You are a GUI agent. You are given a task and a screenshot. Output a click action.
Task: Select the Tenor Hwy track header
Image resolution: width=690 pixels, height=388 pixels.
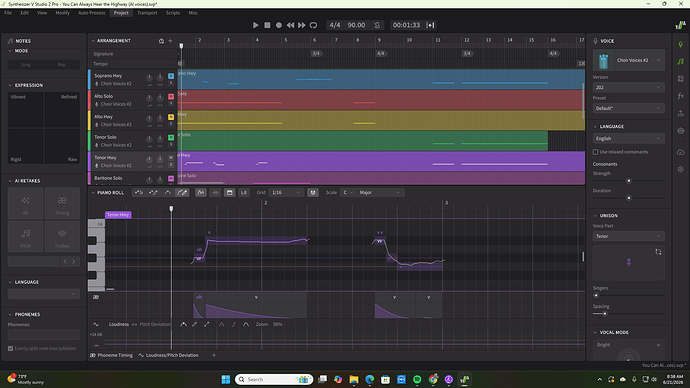119,161
